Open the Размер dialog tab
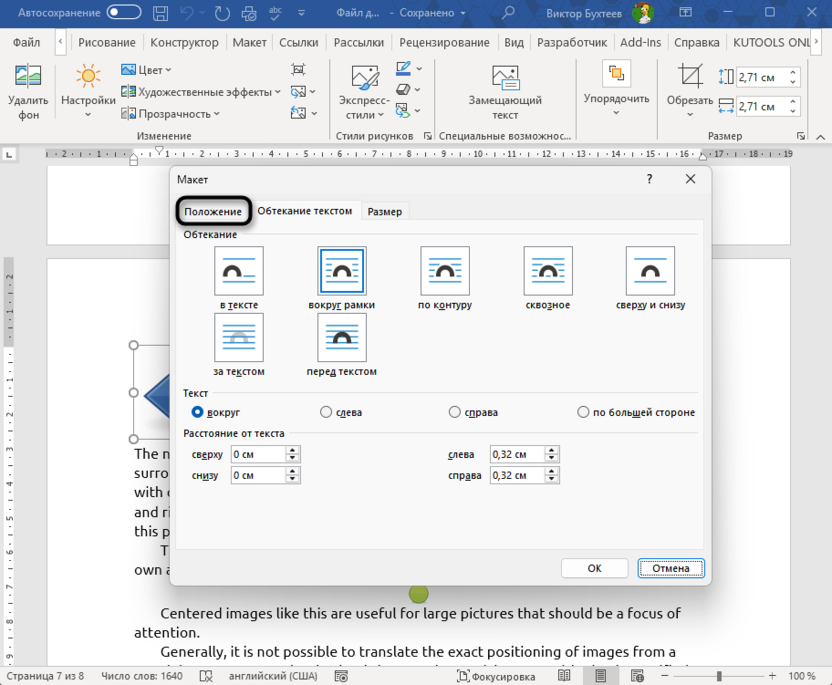The height and width of the screenshot is (685, 832). pyautogui.click(x=385, y=212)
